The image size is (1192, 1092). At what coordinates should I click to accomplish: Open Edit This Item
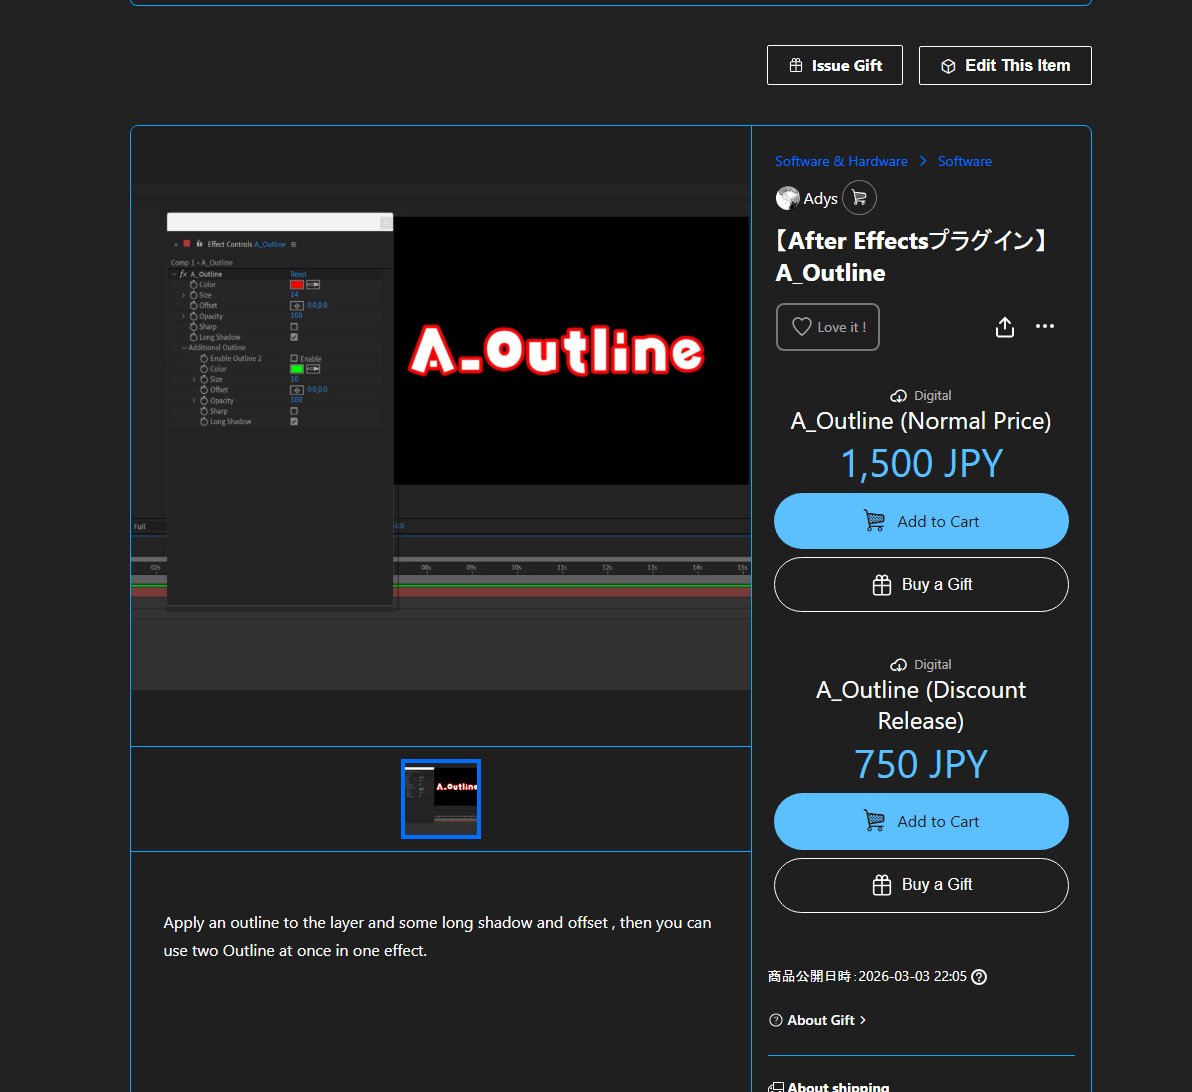click(x=1004, y=65)
